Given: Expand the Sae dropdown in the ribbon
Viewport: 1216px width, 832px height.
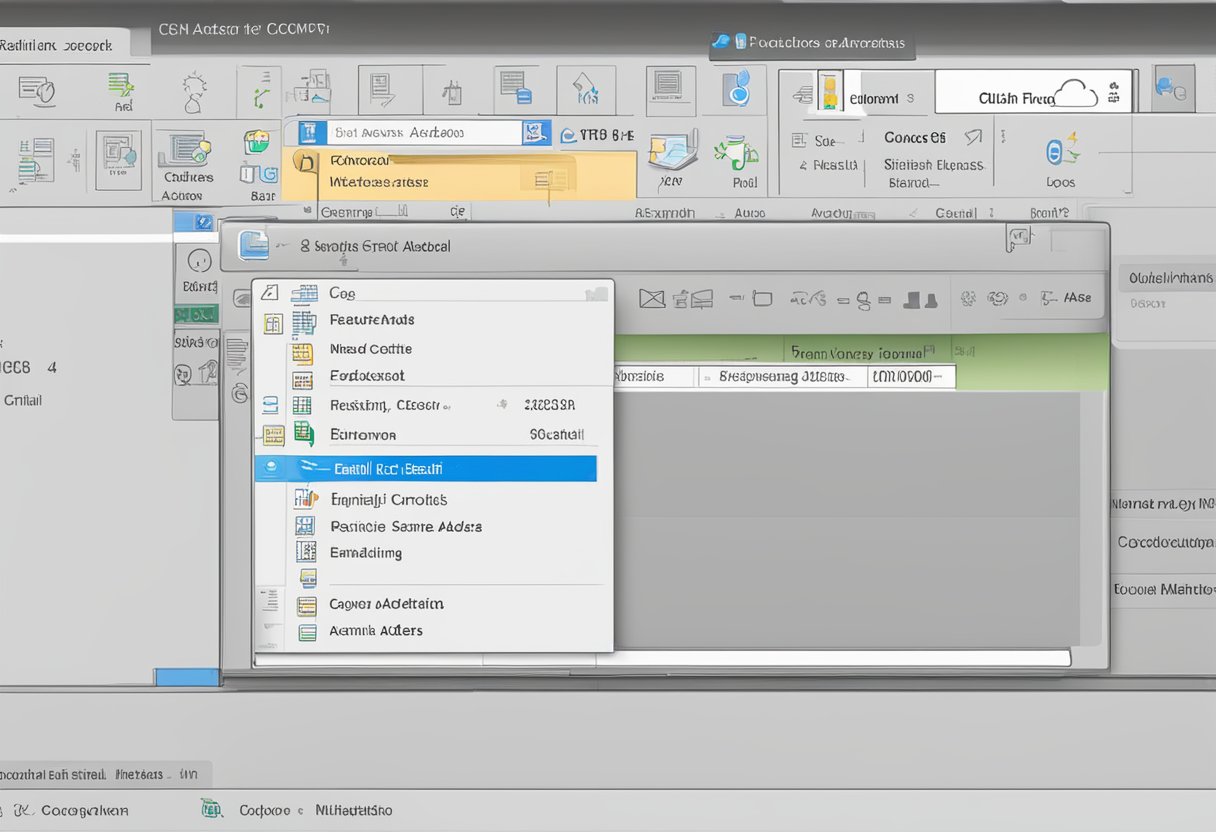Looking at the screenshot, I should pyautogui.click(x=824, y=140).
